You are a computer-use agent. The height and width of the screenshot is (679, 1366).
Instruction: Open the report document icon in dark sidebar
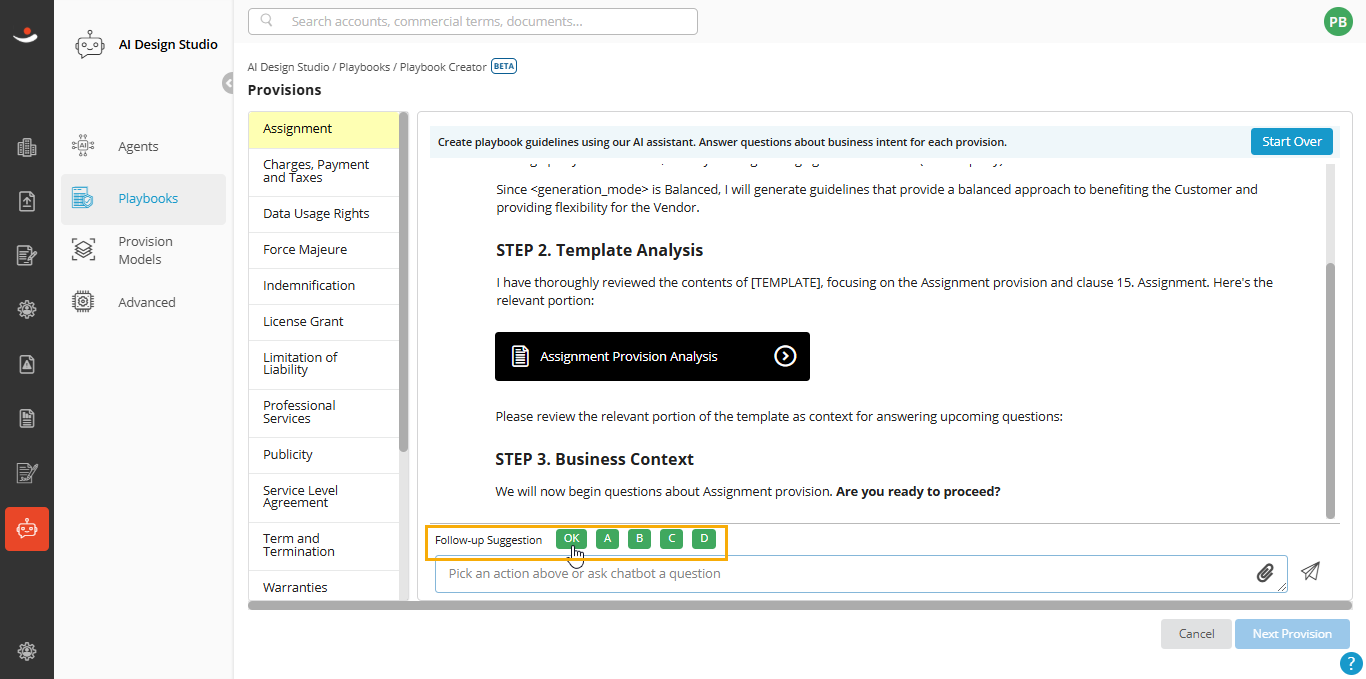27,418
